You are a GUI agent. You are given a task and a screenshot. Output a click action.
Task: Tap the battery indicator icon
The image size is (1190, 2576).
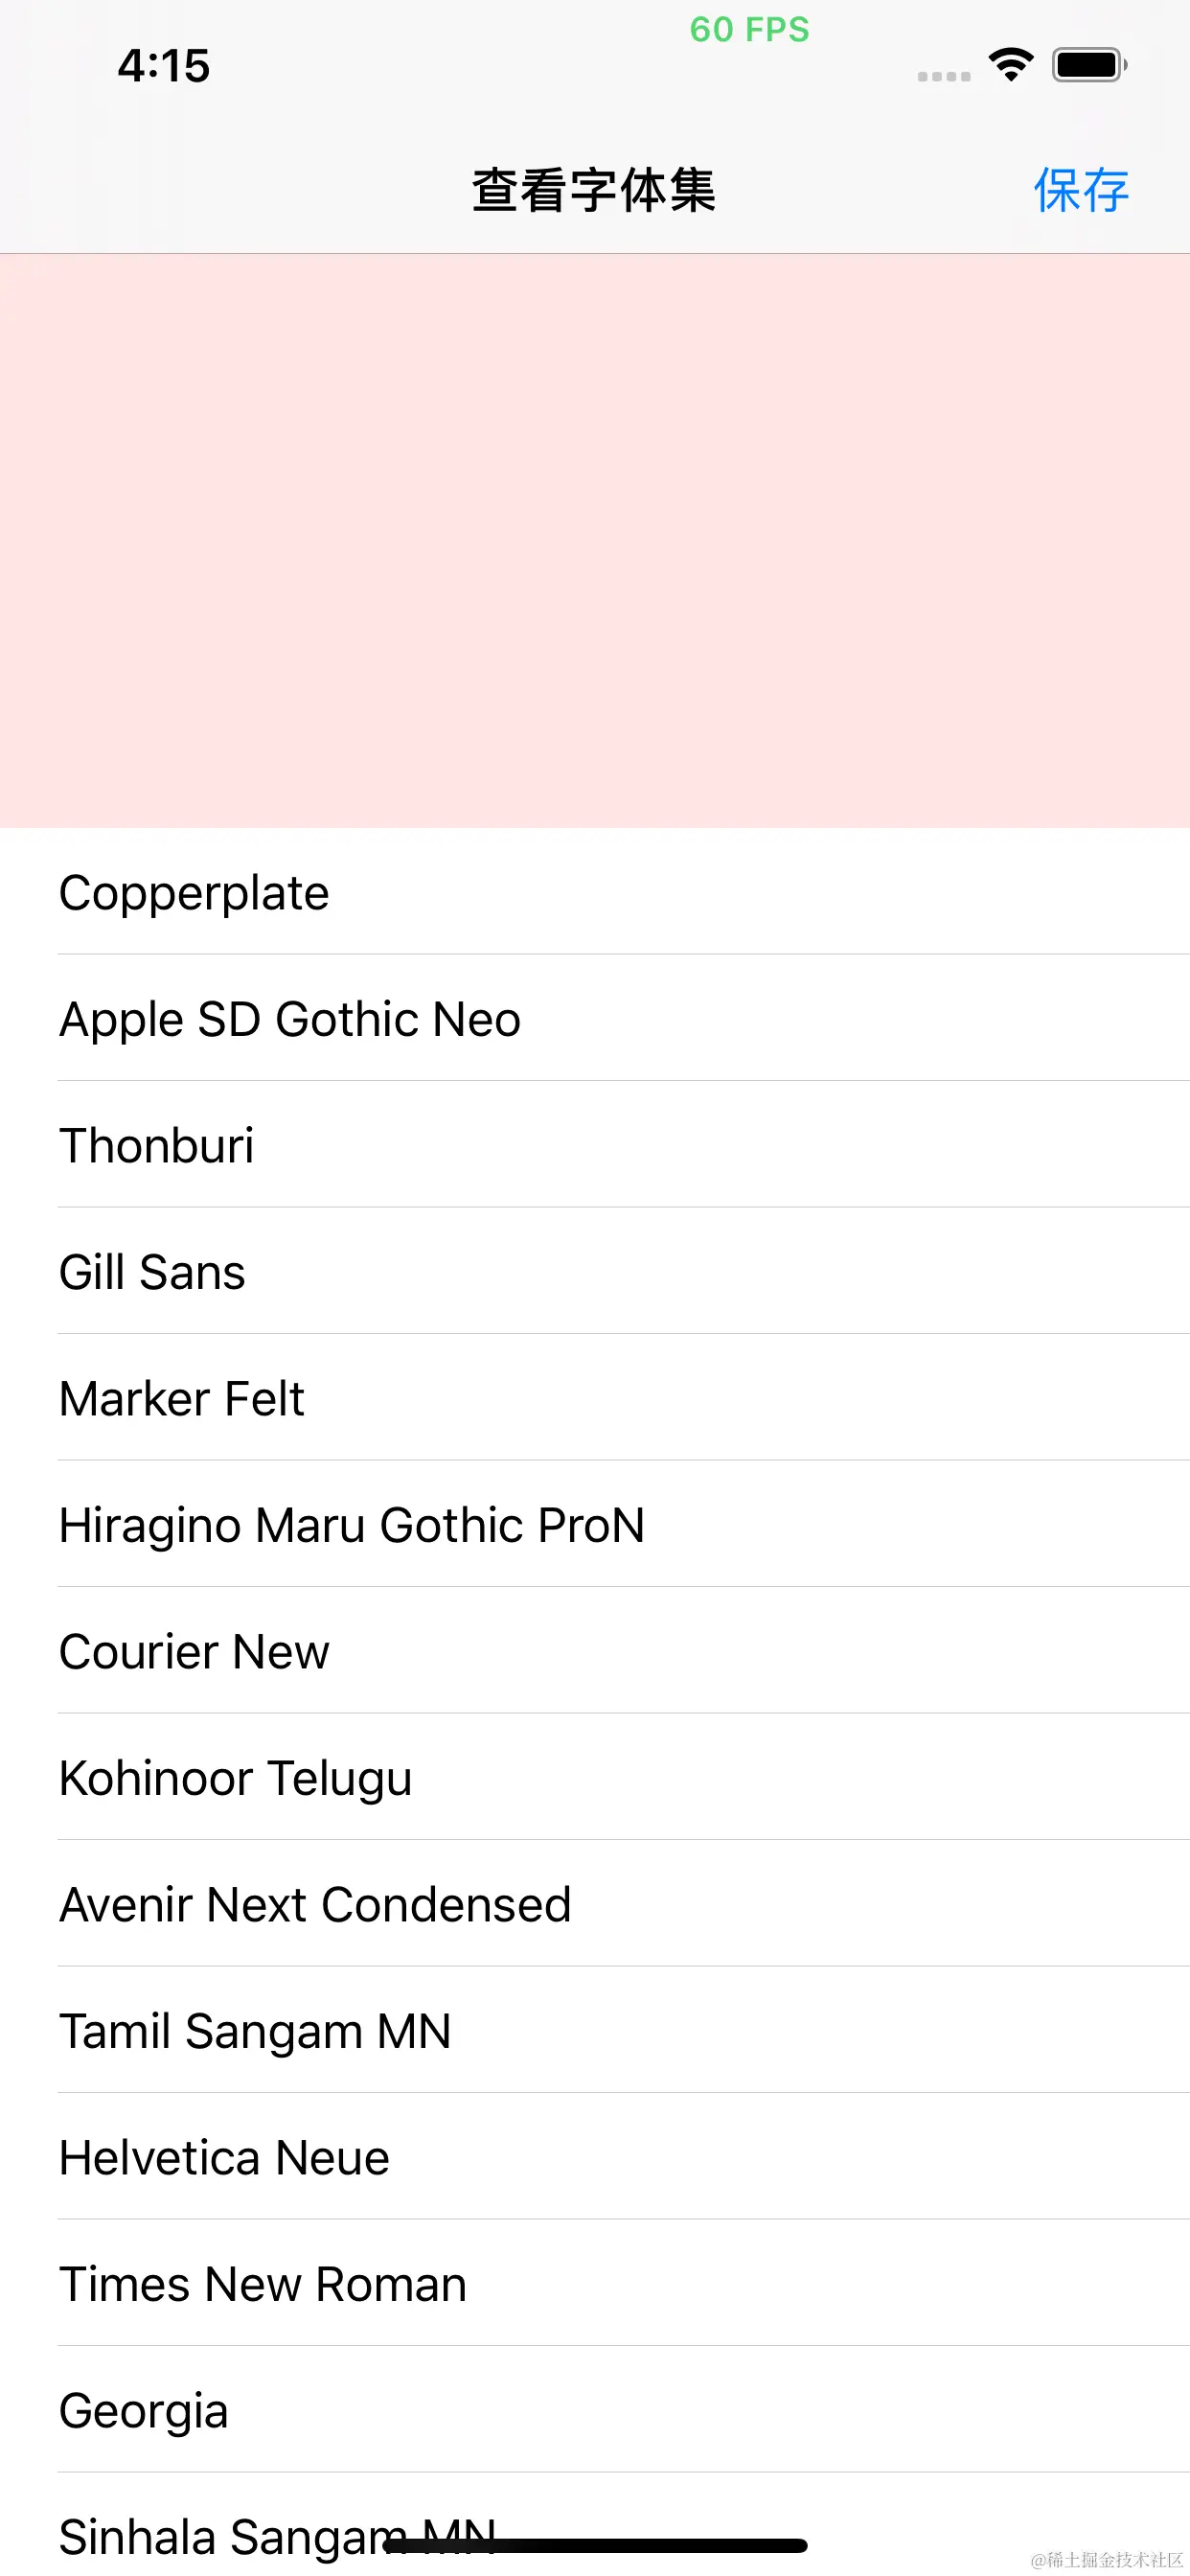1088,65
